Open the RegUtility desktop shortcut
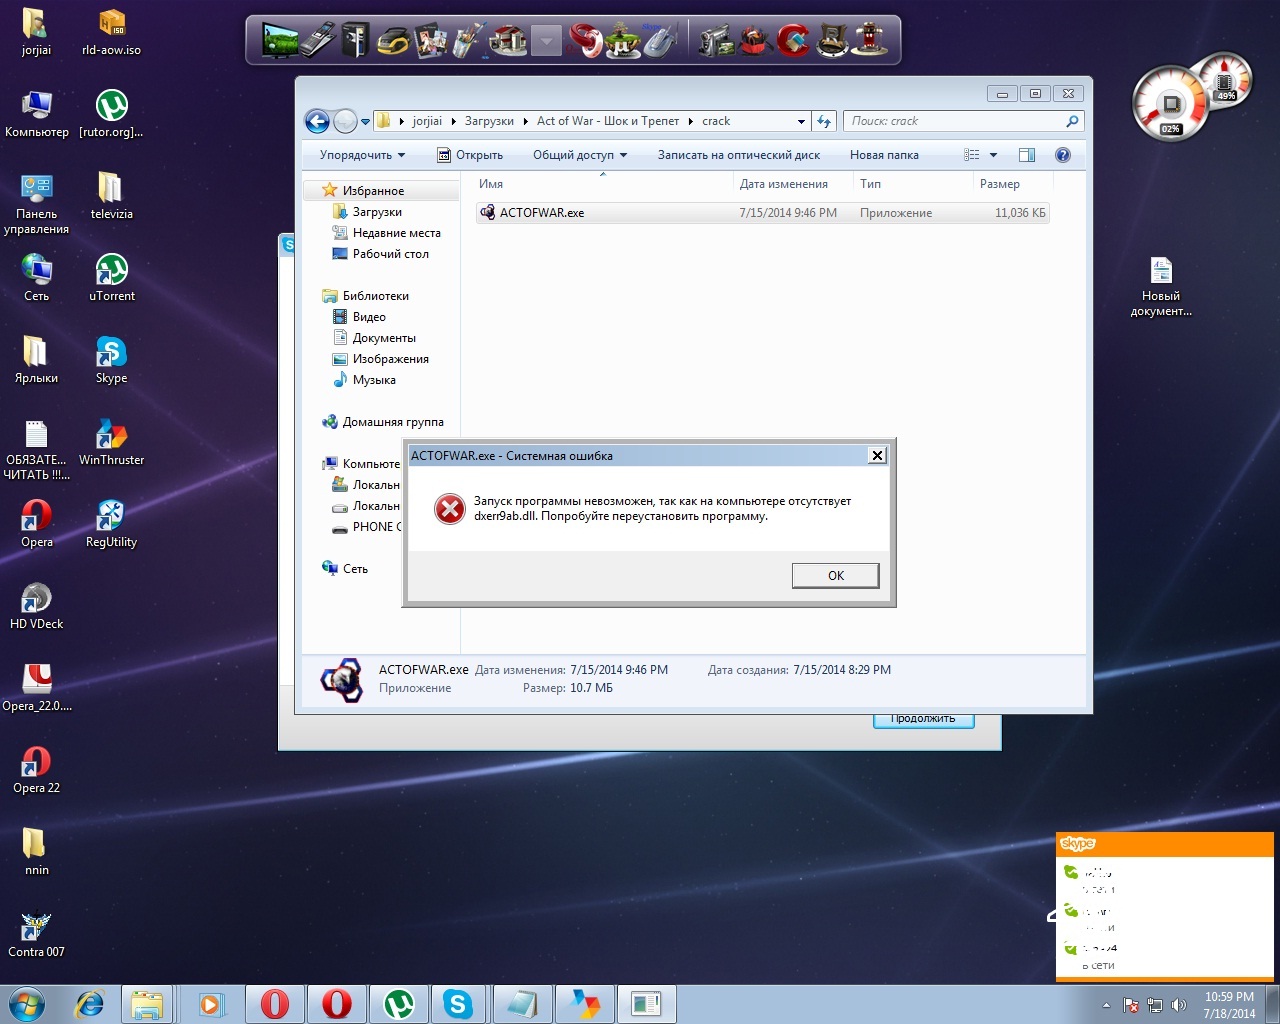 111,524
